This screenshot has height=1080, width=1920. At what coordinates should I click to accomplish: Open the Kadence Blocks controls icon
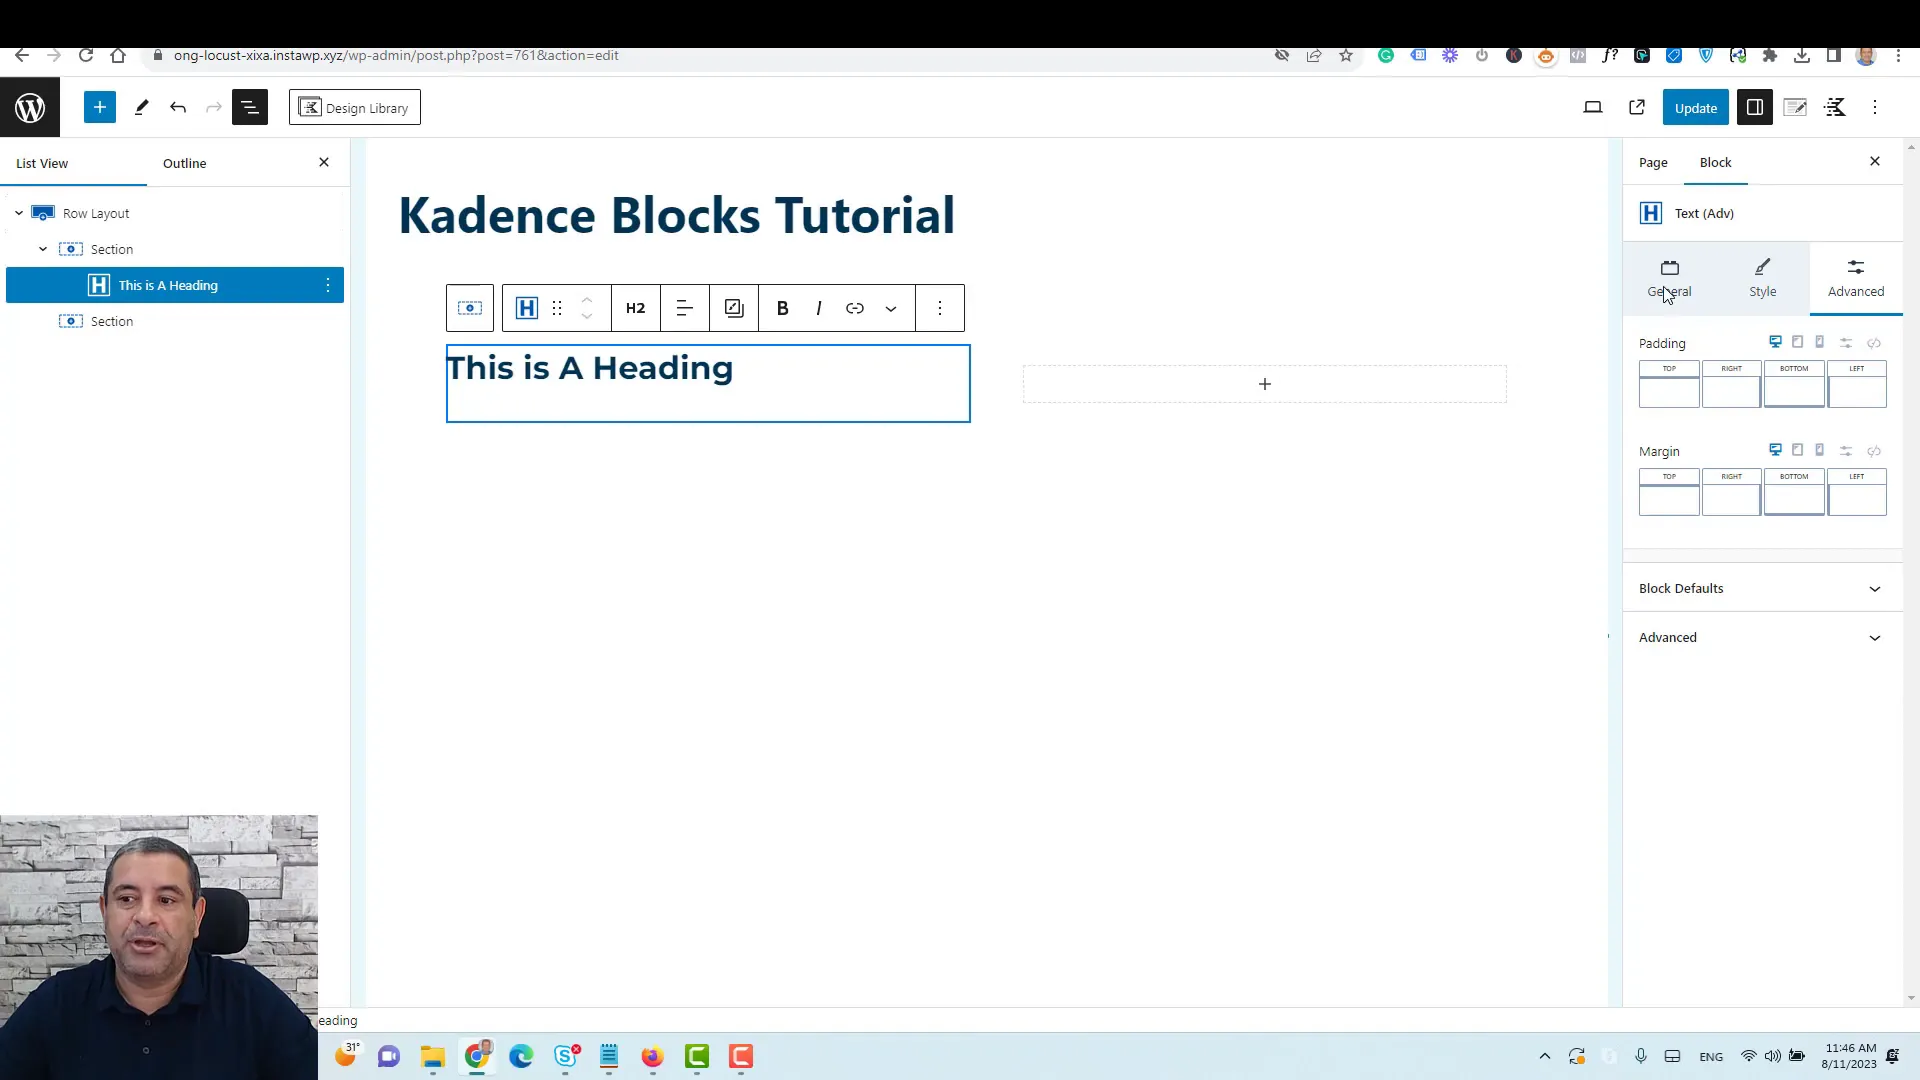coord(1835,107)
